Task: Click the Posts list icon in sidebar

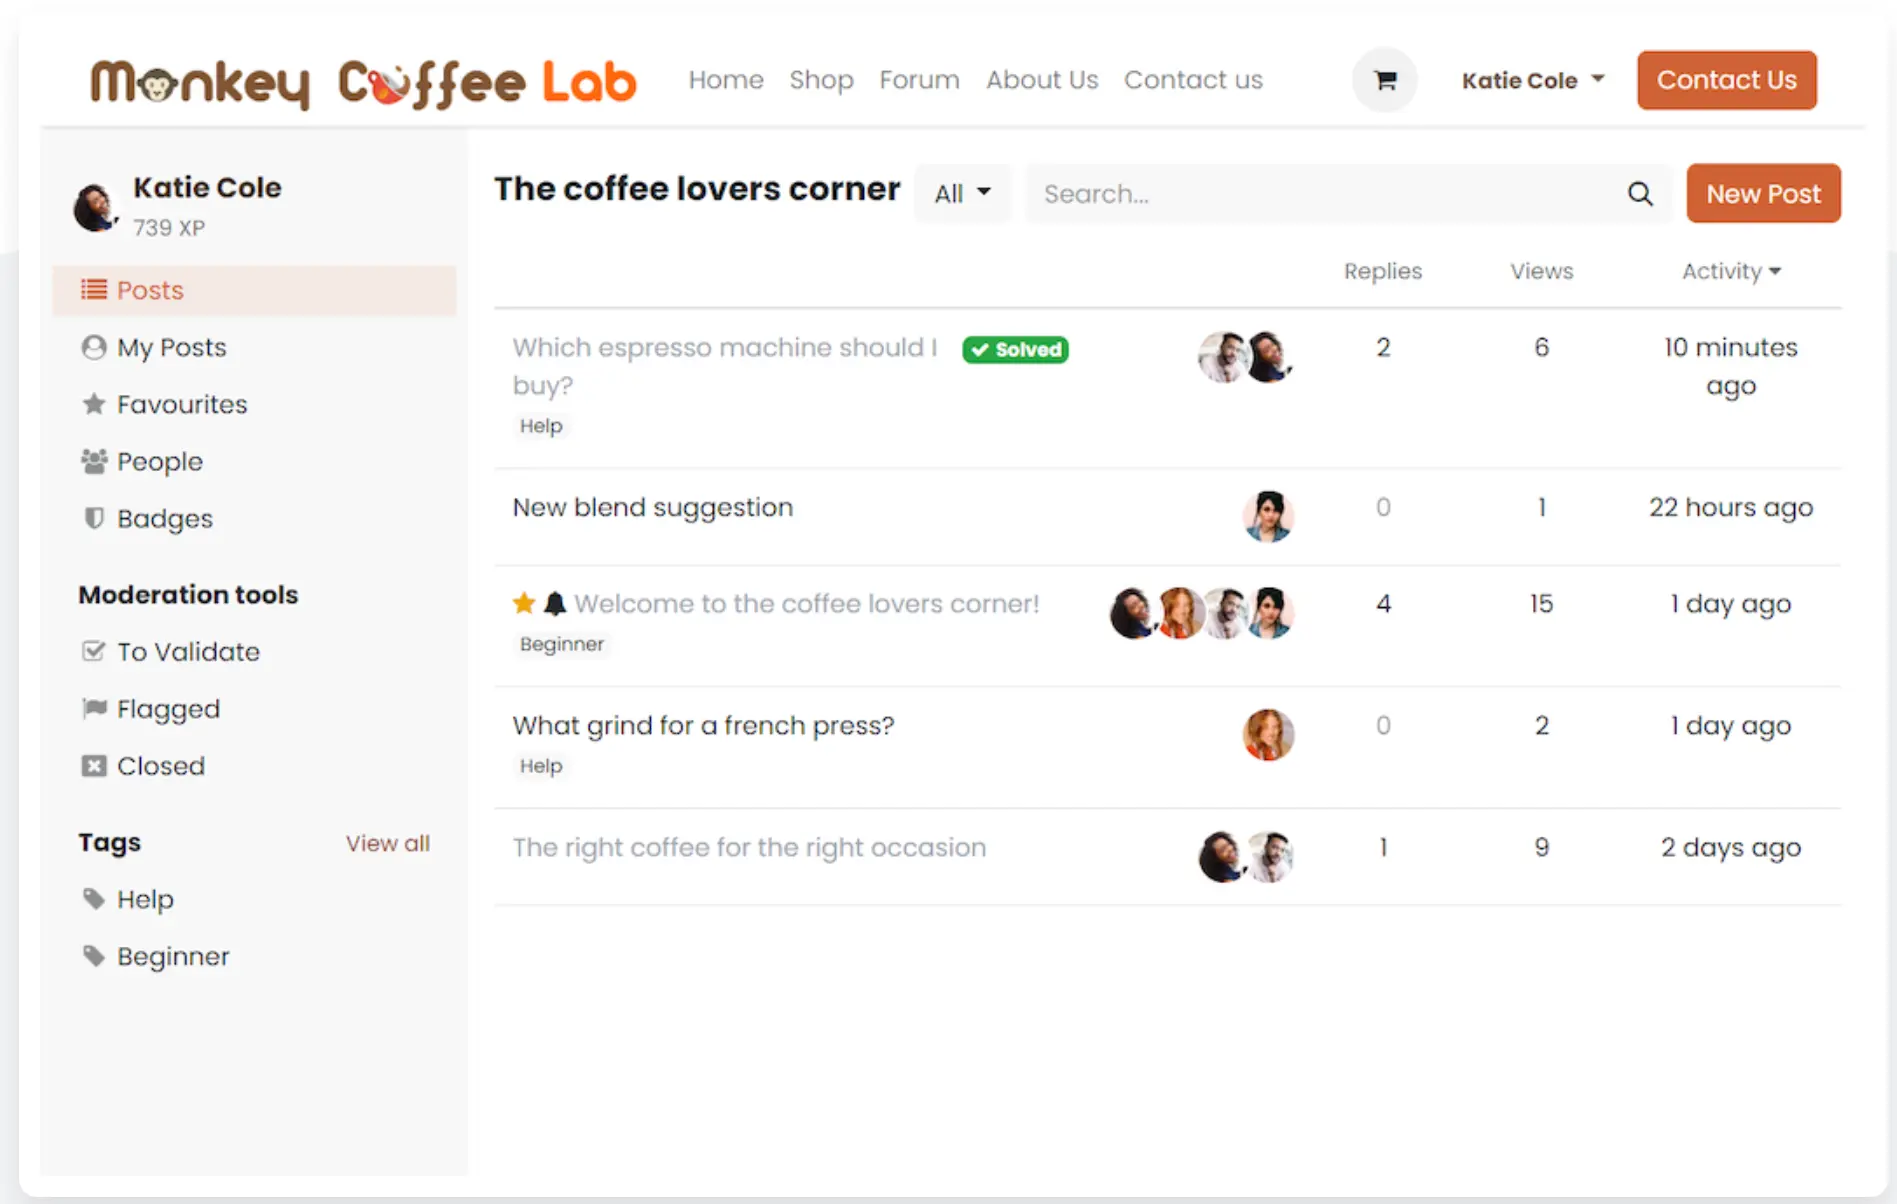Action: tap(93, 290)
